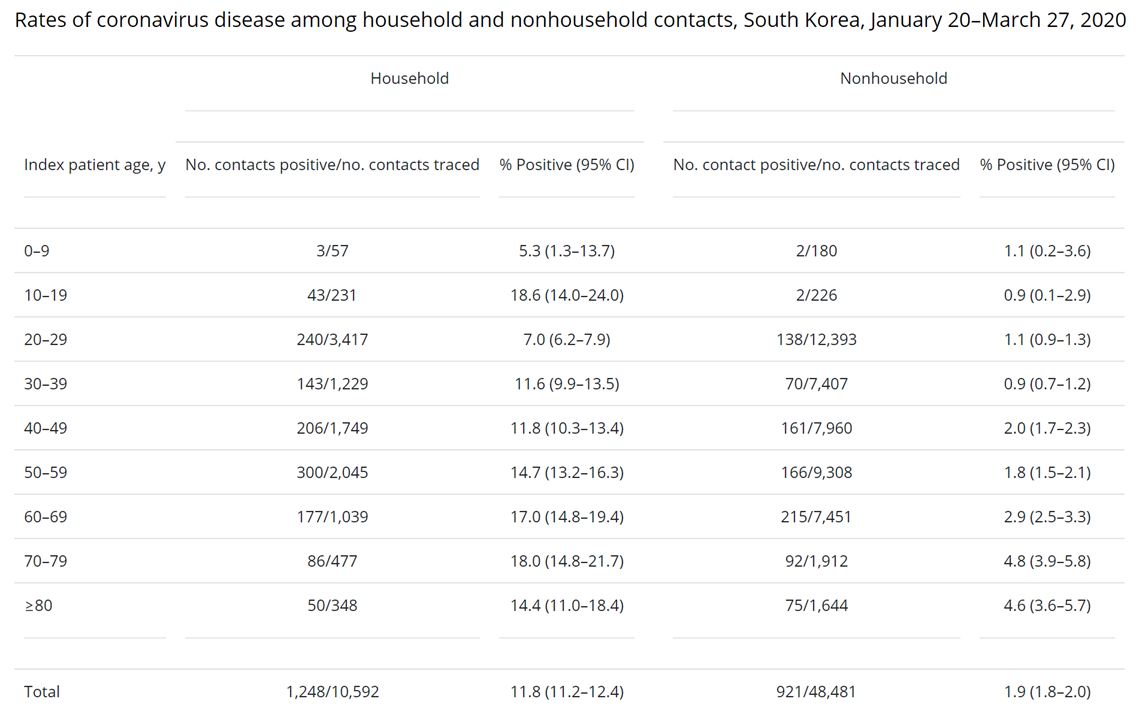
Task: Select the Household column group header
Action: (409, 78)
